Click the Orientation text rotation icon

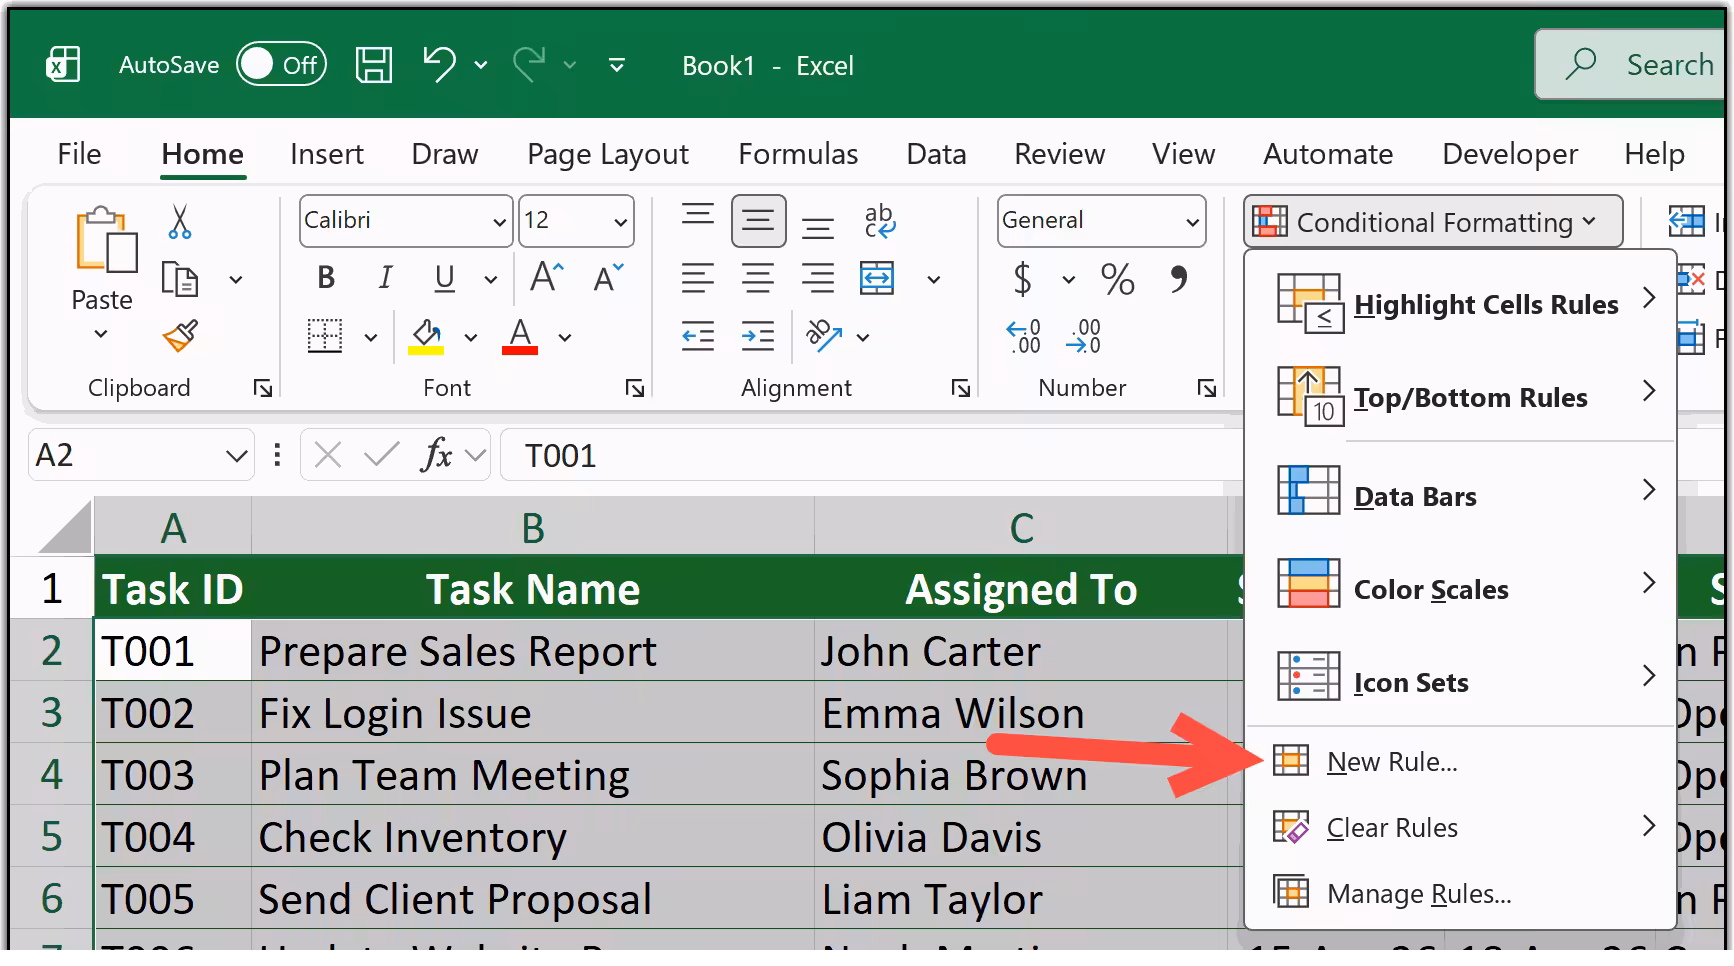(x=824, y=336)
